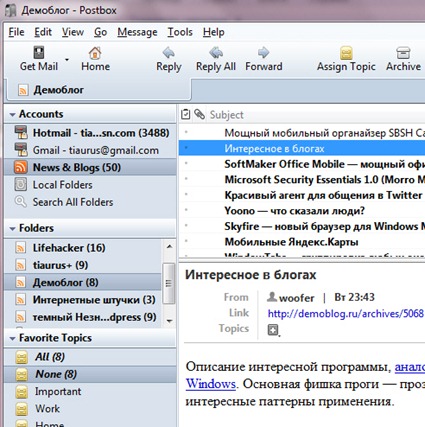Click the Reply arrow icon
The width and height of the screenshot is (425, 427).
coord(169,53)
